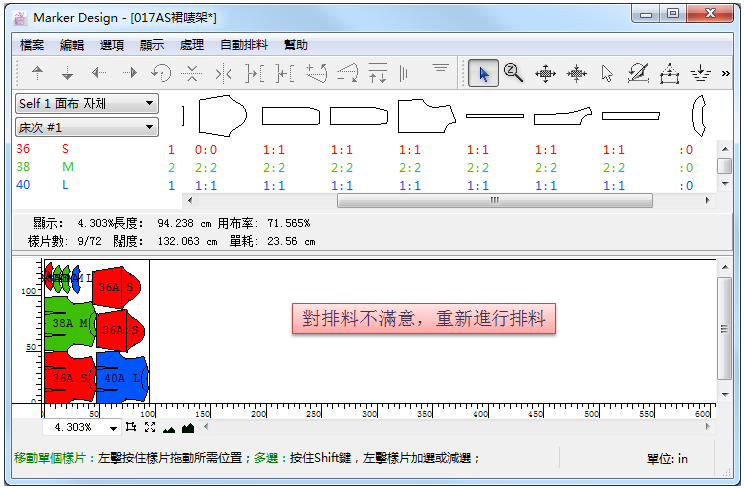The height and width of the screenshot is (489, 744).
Task: Click the move piece up arrow icon
Action: coord(38,73)
